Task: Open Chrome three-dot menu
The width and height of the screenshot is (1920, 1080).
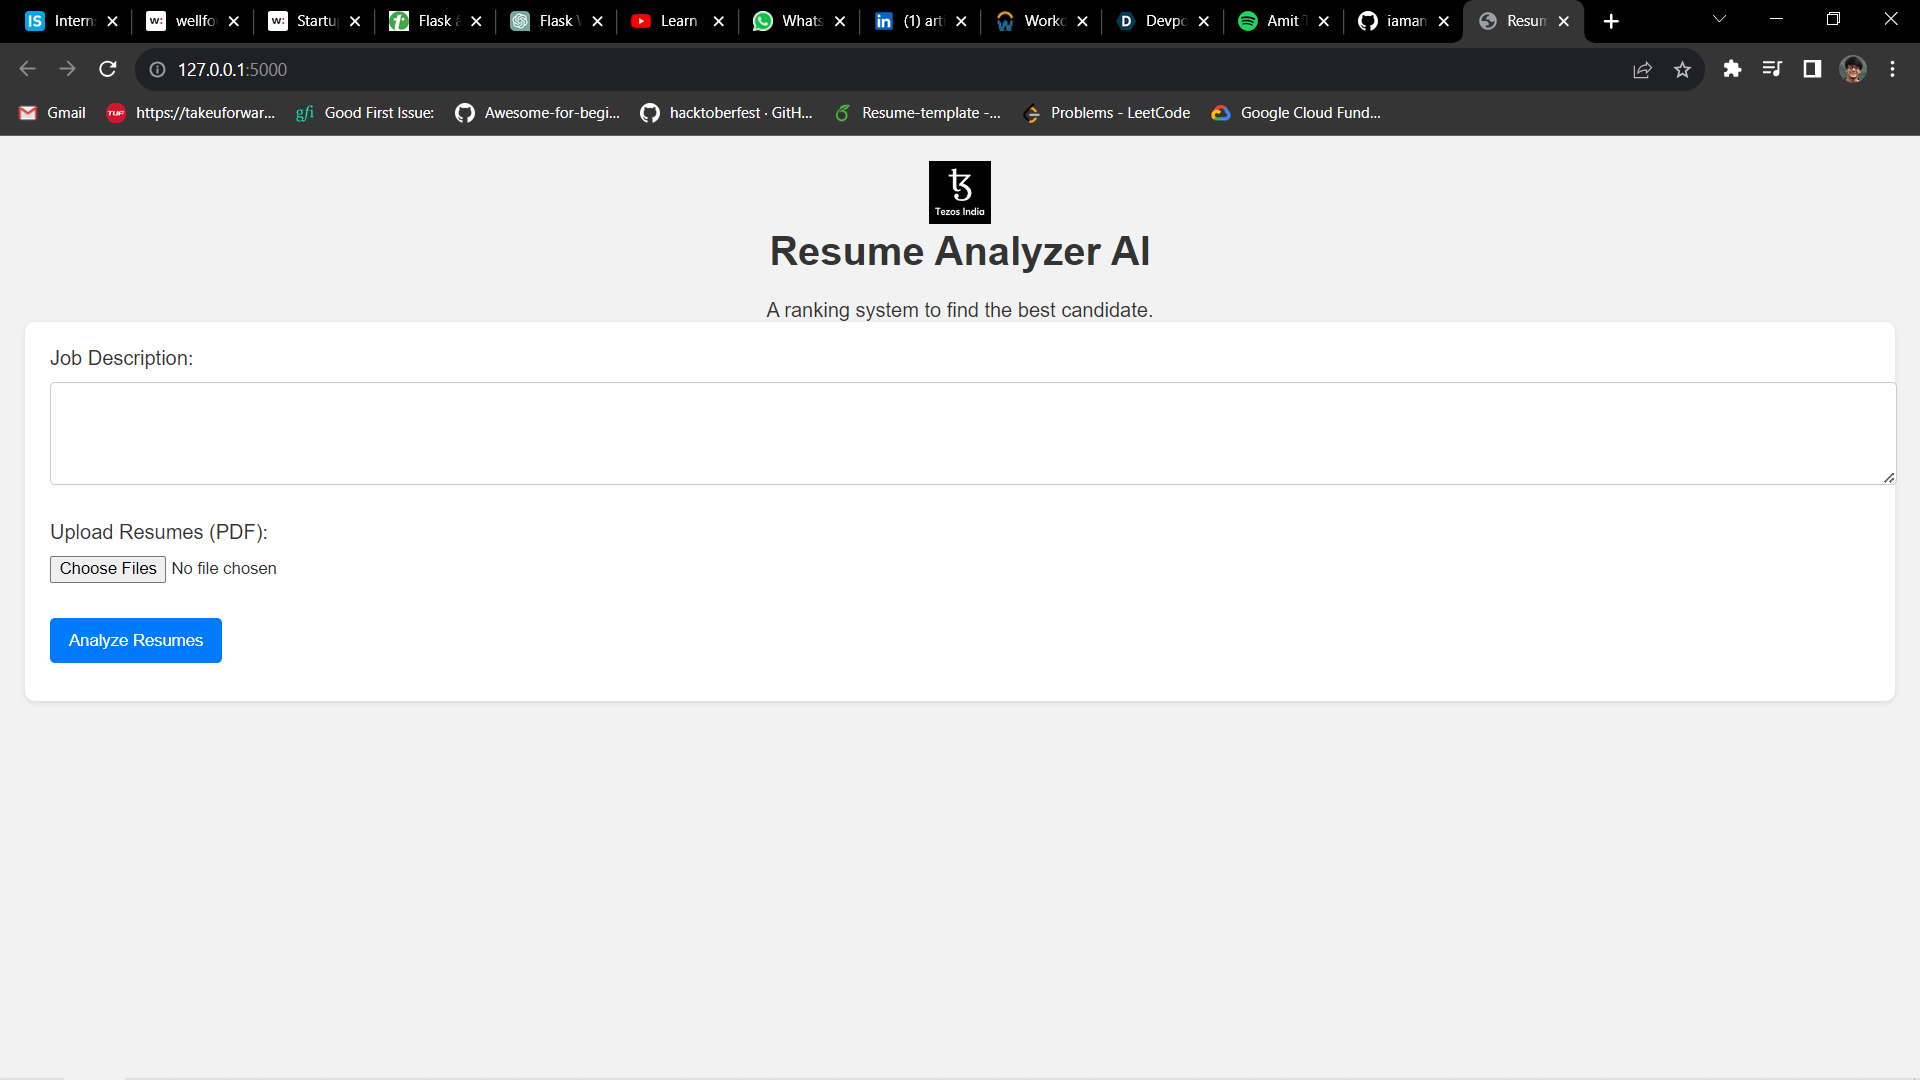Action: click(x=1892, y=69)
